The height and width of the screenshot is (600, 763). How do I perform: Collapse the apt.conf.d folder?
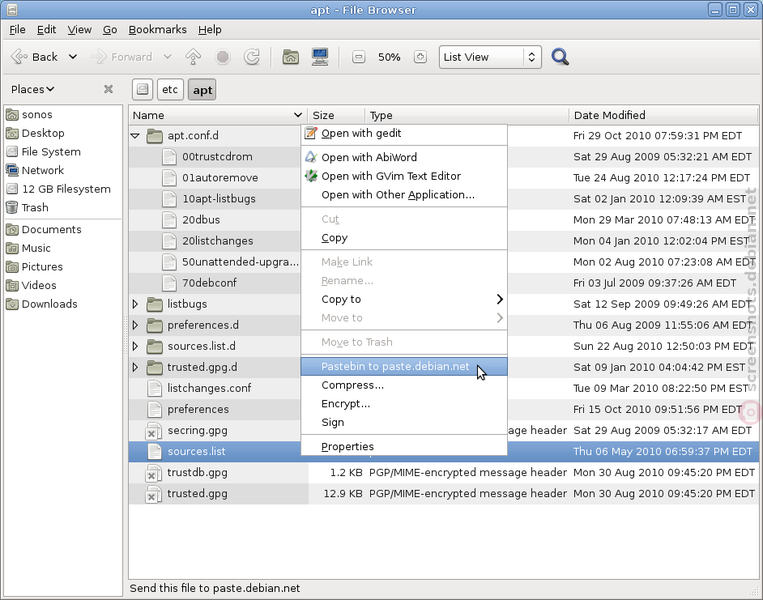135,136
